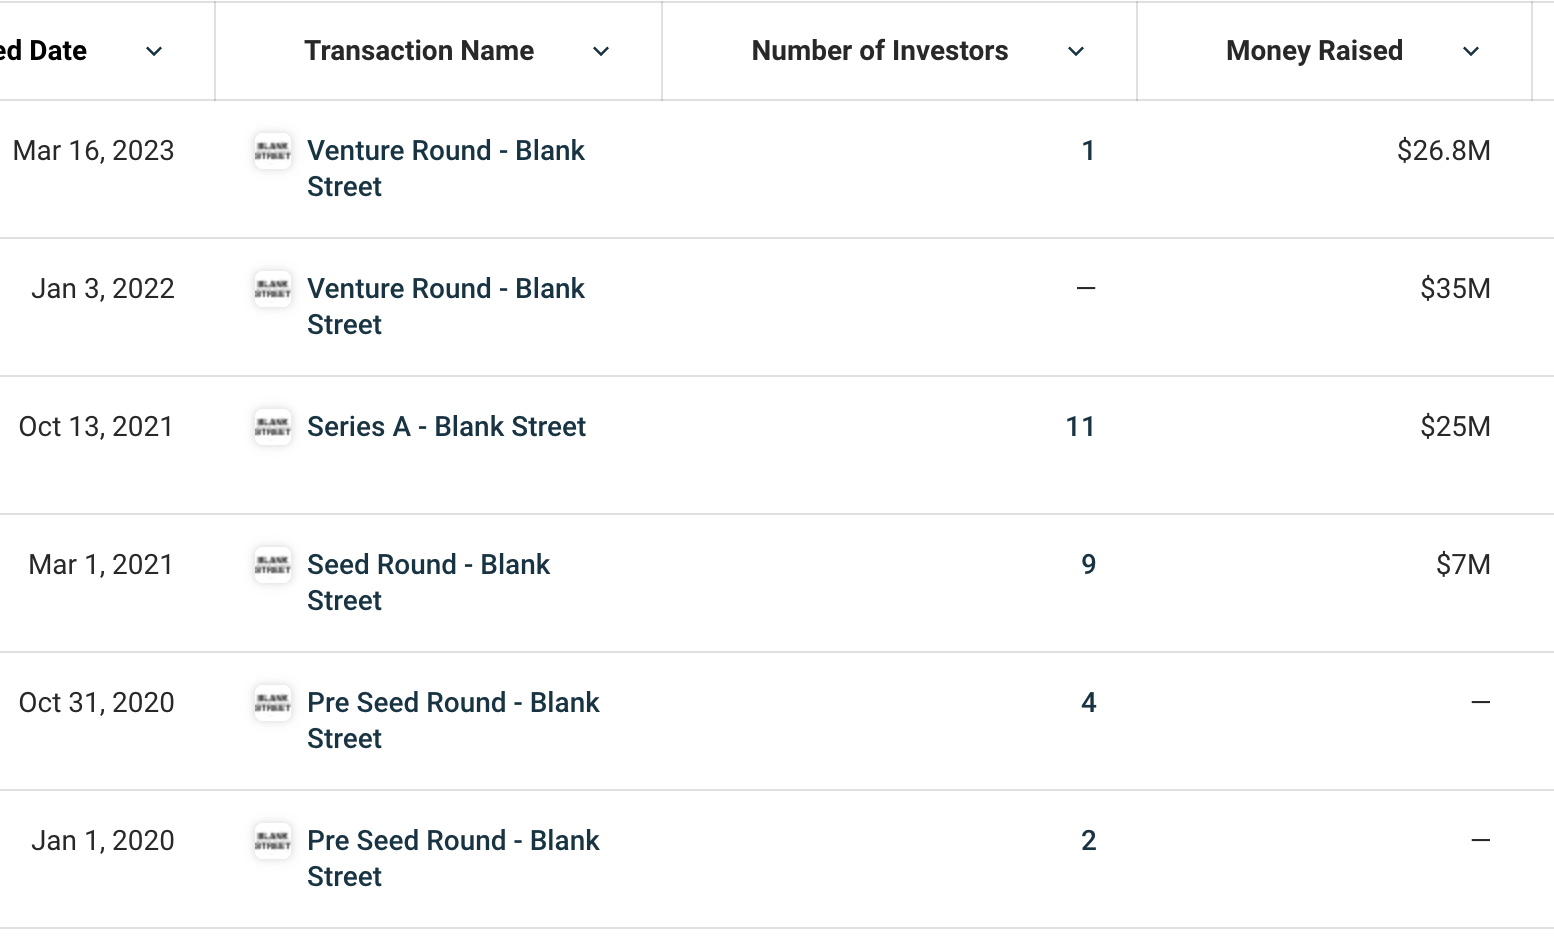The height and width of the screenshot is (936, 1554).
Task: Select the Number of Investors header label
Action: click(x=880, y=51)
